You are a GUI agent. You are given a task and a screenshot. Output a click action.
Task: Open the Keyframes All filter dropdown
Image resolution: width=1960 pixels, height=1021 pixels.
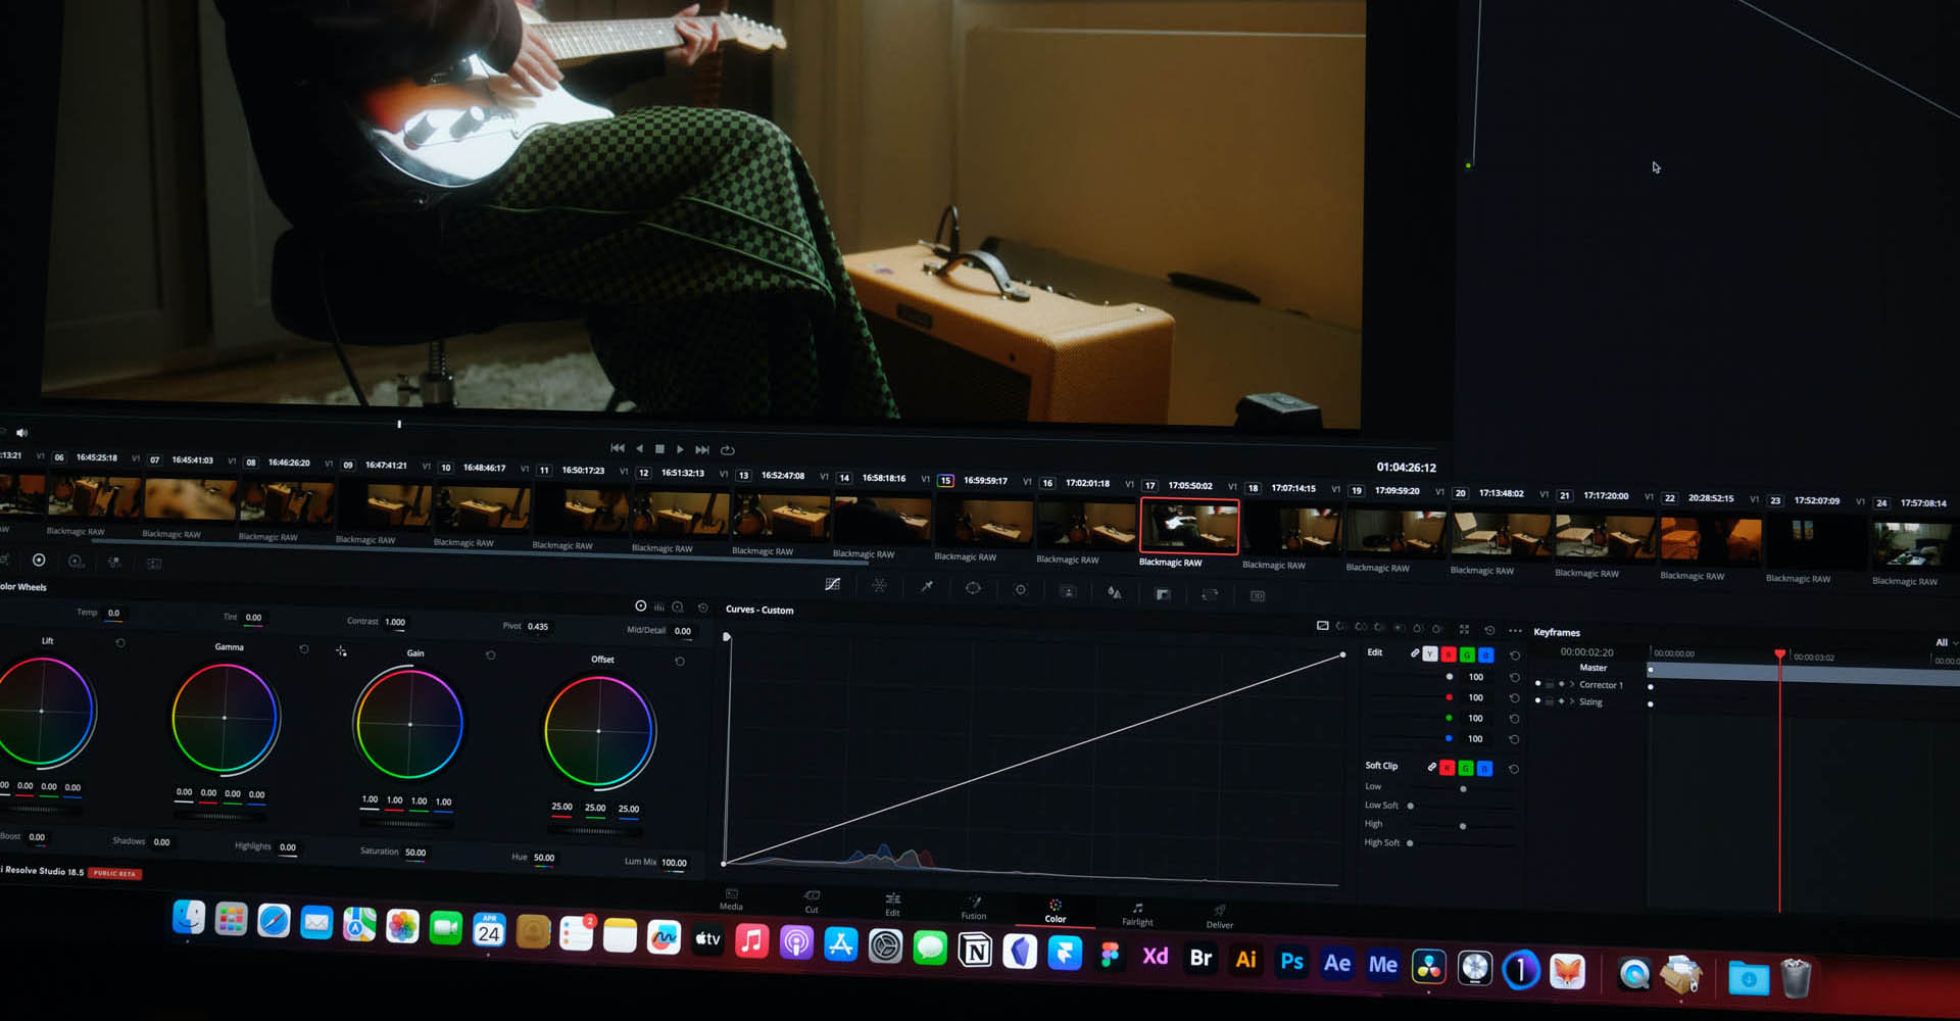pyautogui.click(x=1945, y=643)
